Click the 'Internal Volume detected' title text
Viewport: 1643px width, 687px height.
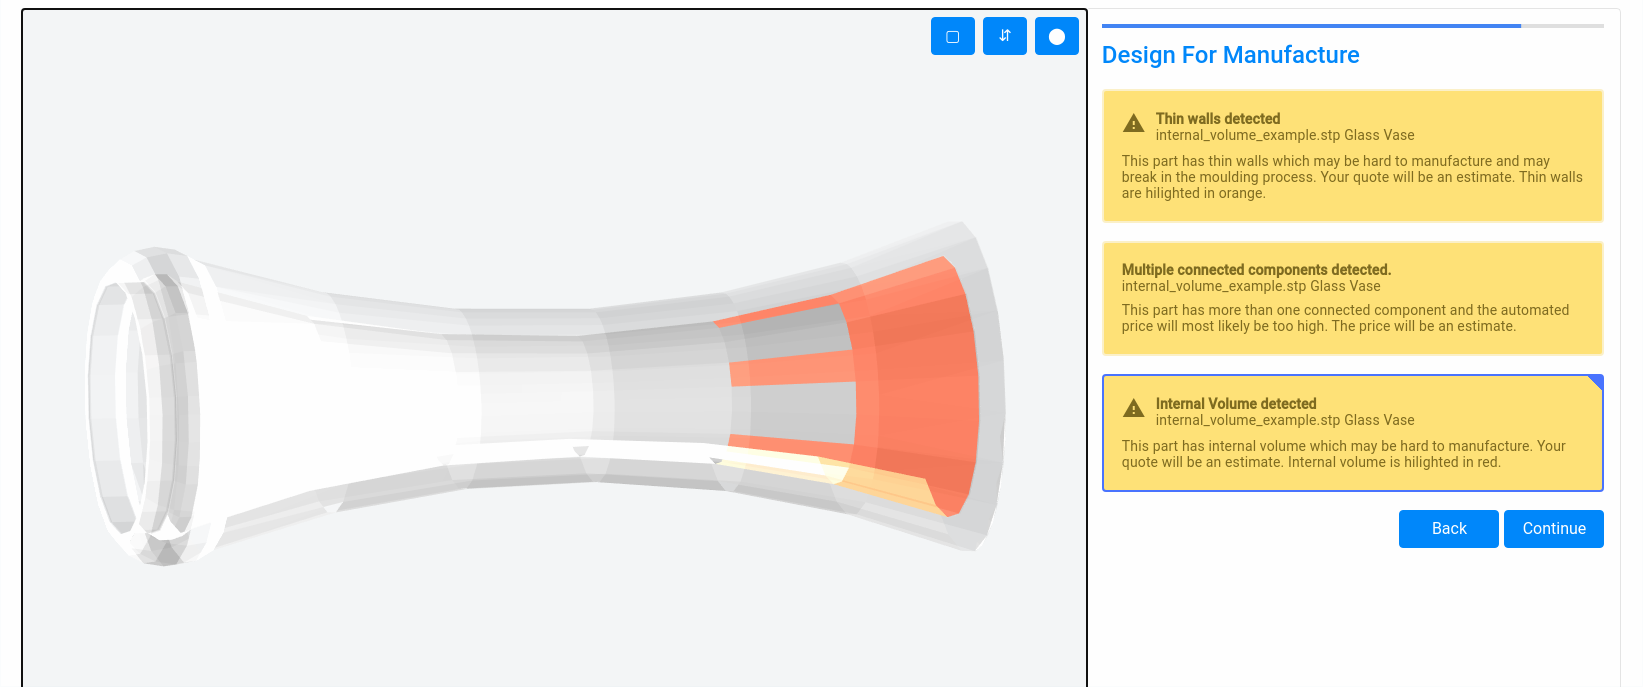pos(1236,404)
